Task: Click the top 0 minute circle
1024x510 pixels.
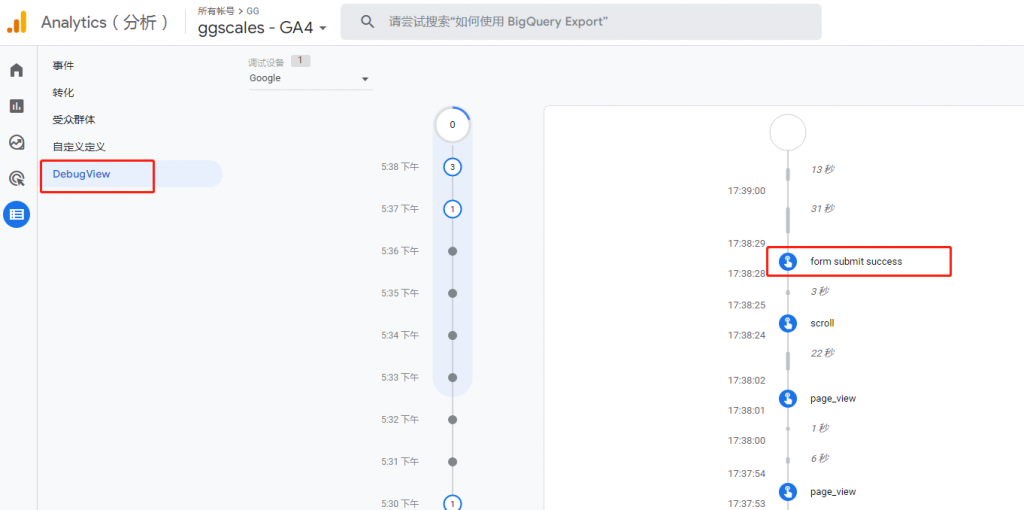Action: [453, 125]
